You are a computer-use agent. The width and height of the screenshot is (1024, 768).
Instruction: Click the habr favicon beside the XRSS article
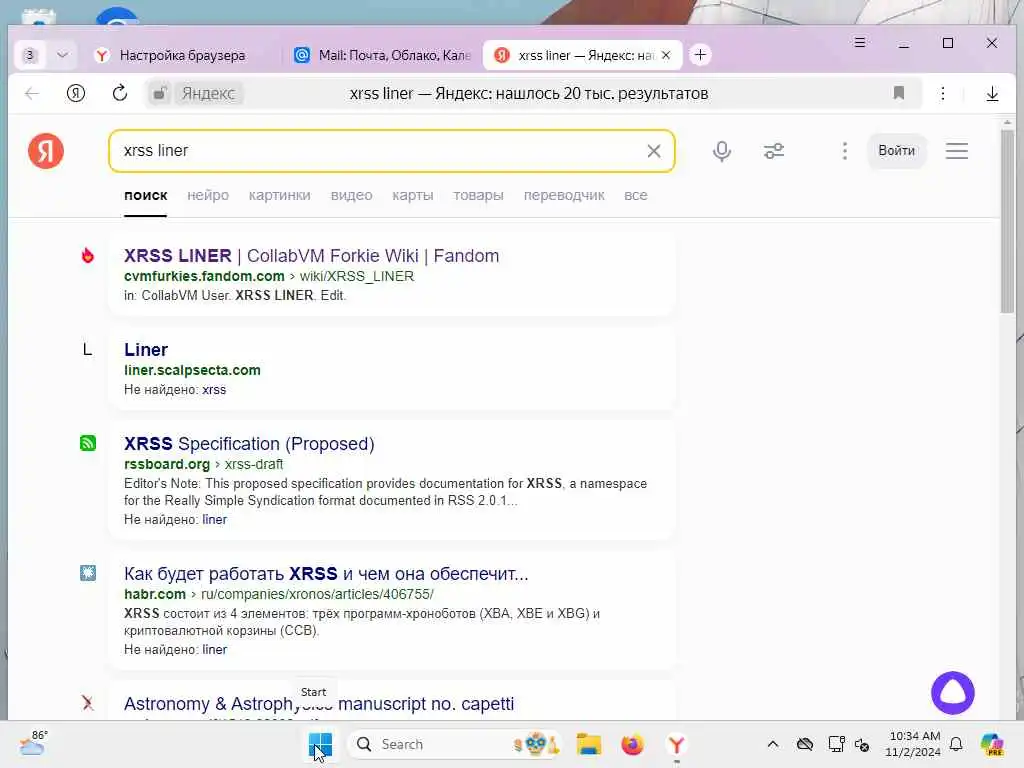click(88, 573)
